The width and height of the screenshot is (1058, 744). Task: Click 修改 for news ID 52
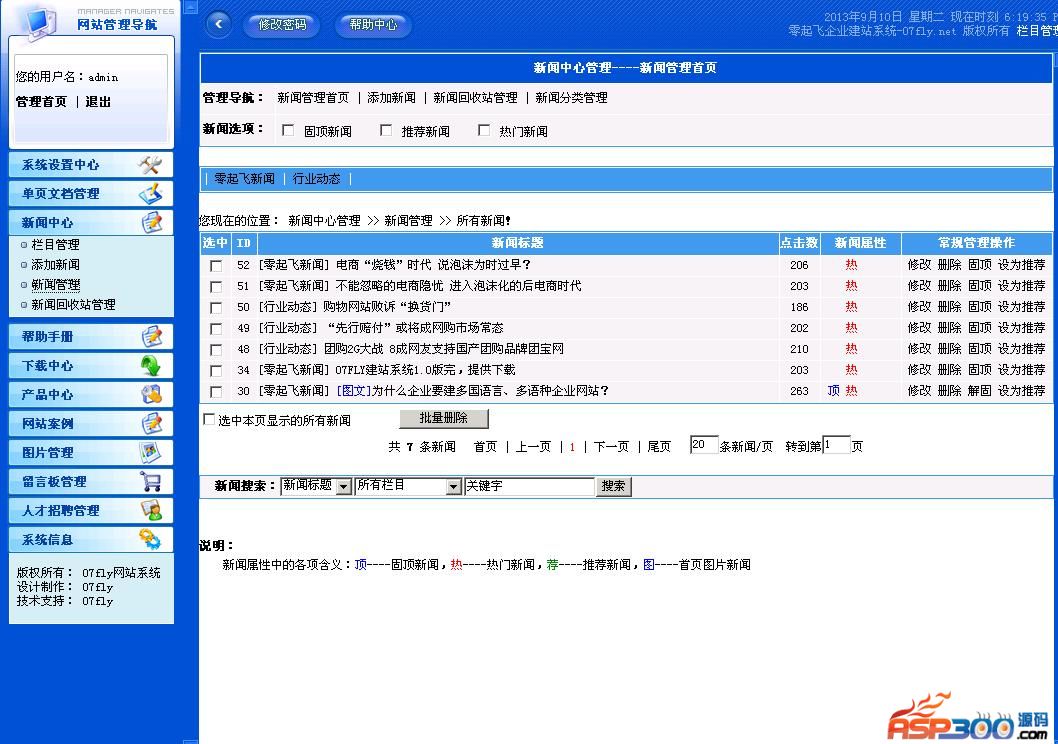coord(919,265)
